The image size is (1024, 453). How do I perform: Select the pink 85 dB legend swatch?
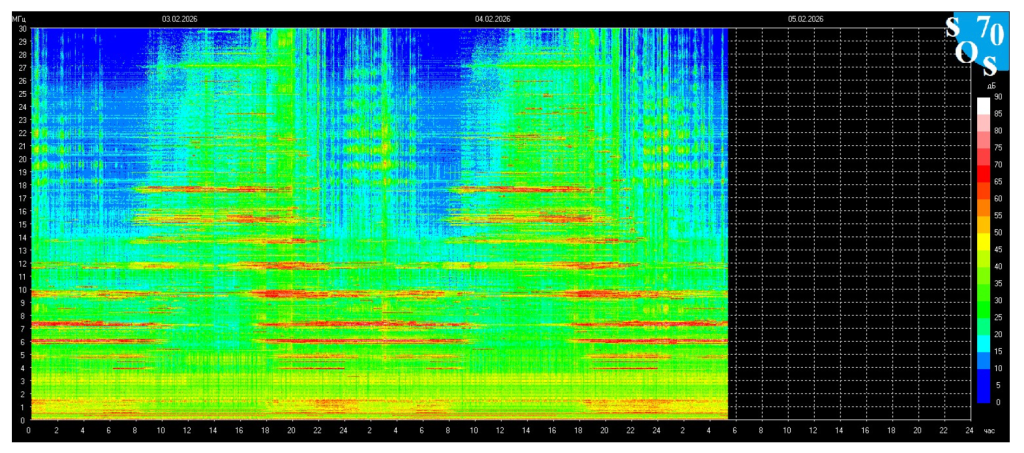point(984,123)
